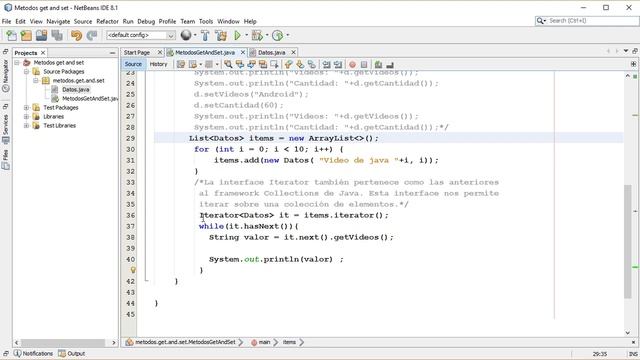Run project with green play icon
The width and height of the screenshot is (640, 360).
(237, 36)
